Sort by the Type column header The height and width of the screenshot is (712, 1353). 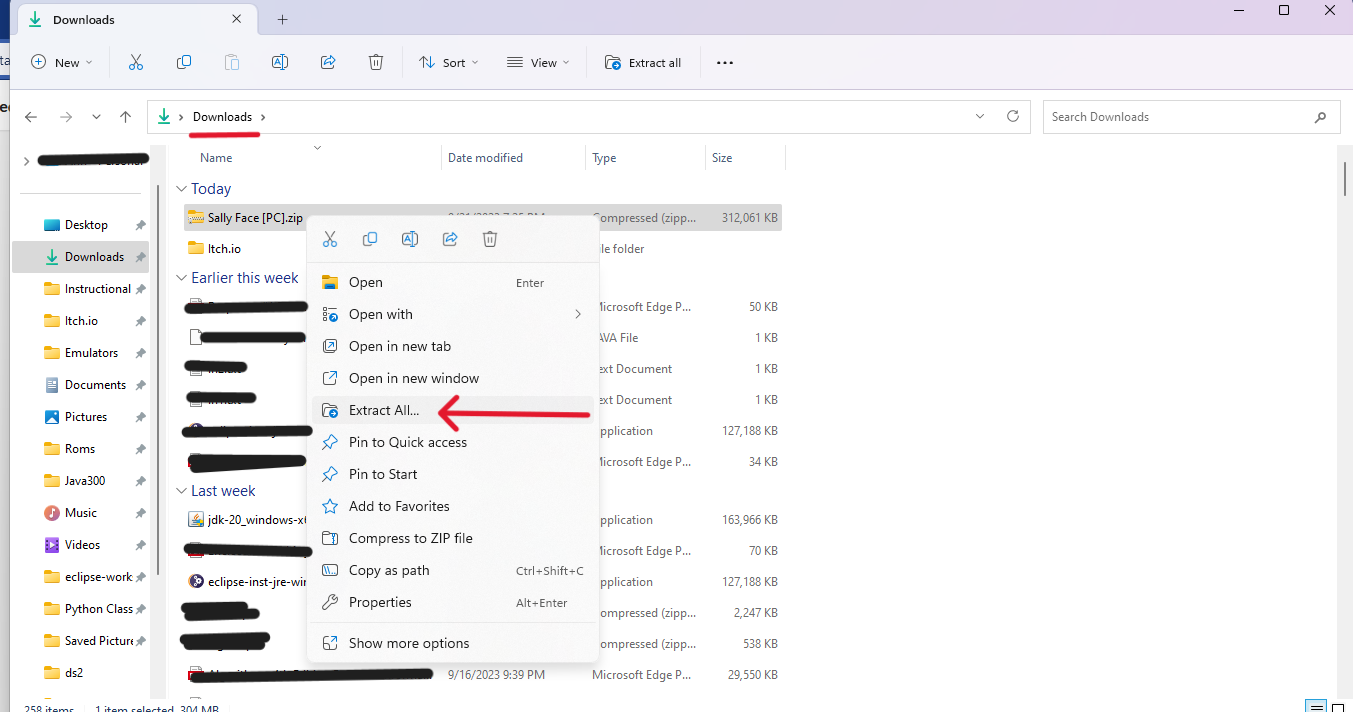604,158
